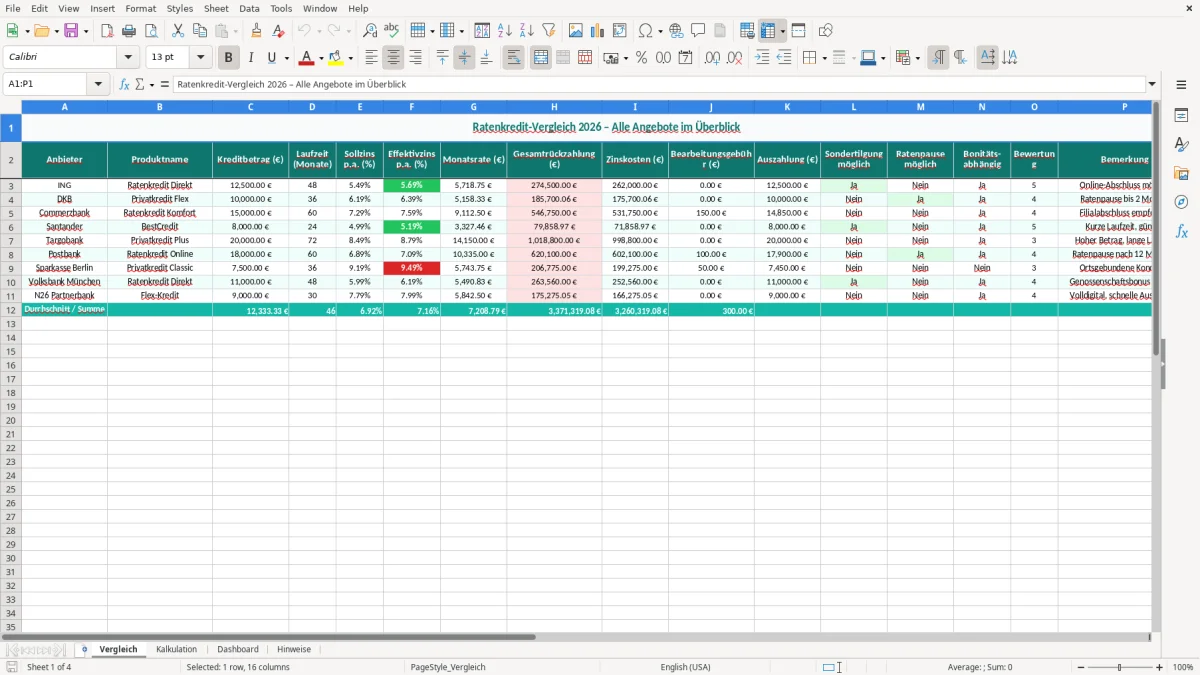Open sidebar Properties panel icon
This screenshot has height=675, width=1200.
(x=1181, y=115)
